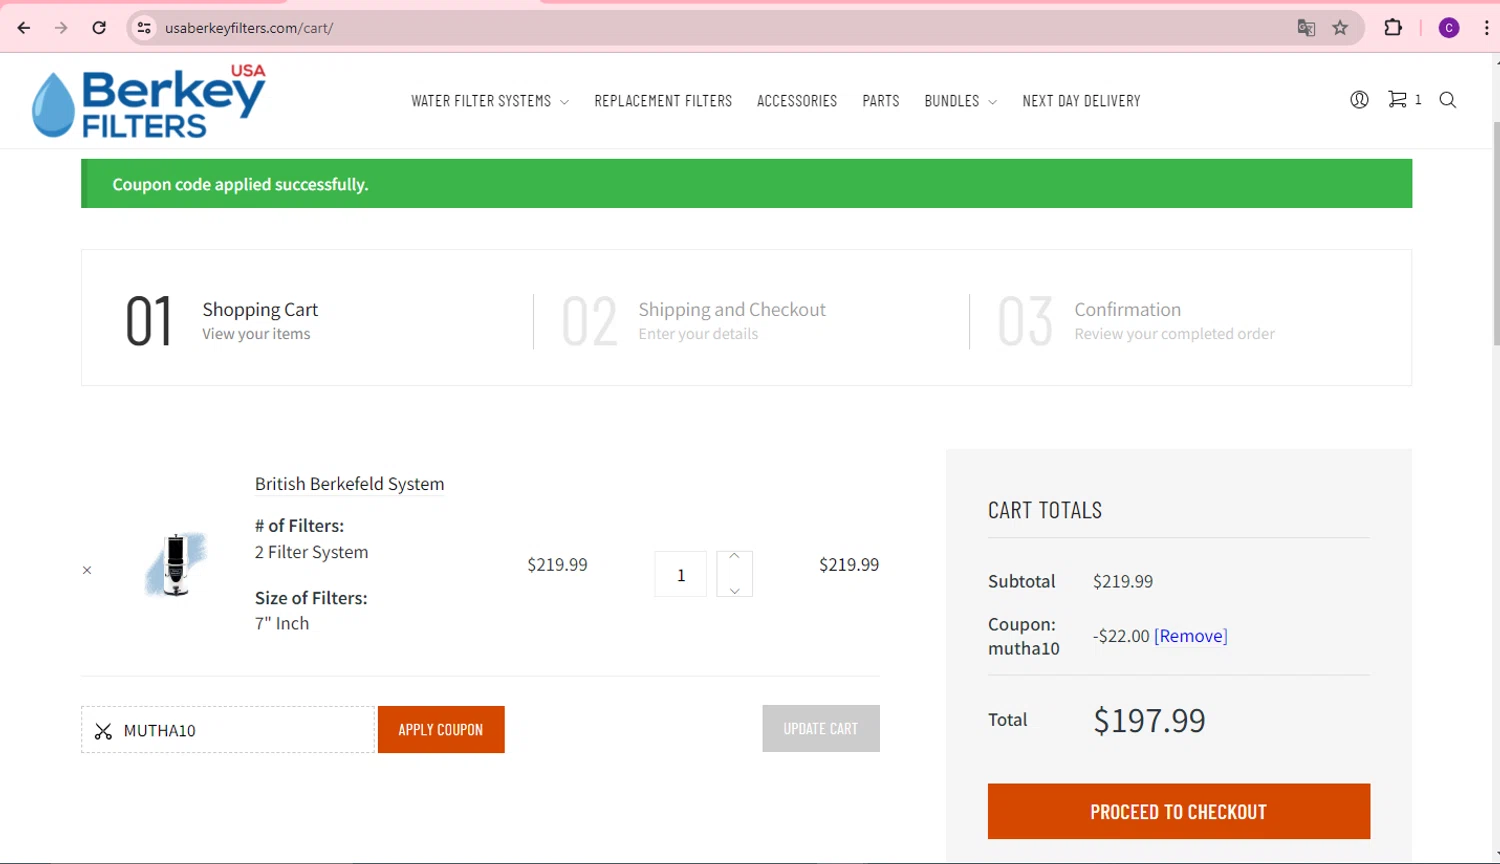Click the -$22.00 coupon discount amount

point(1121,636)
